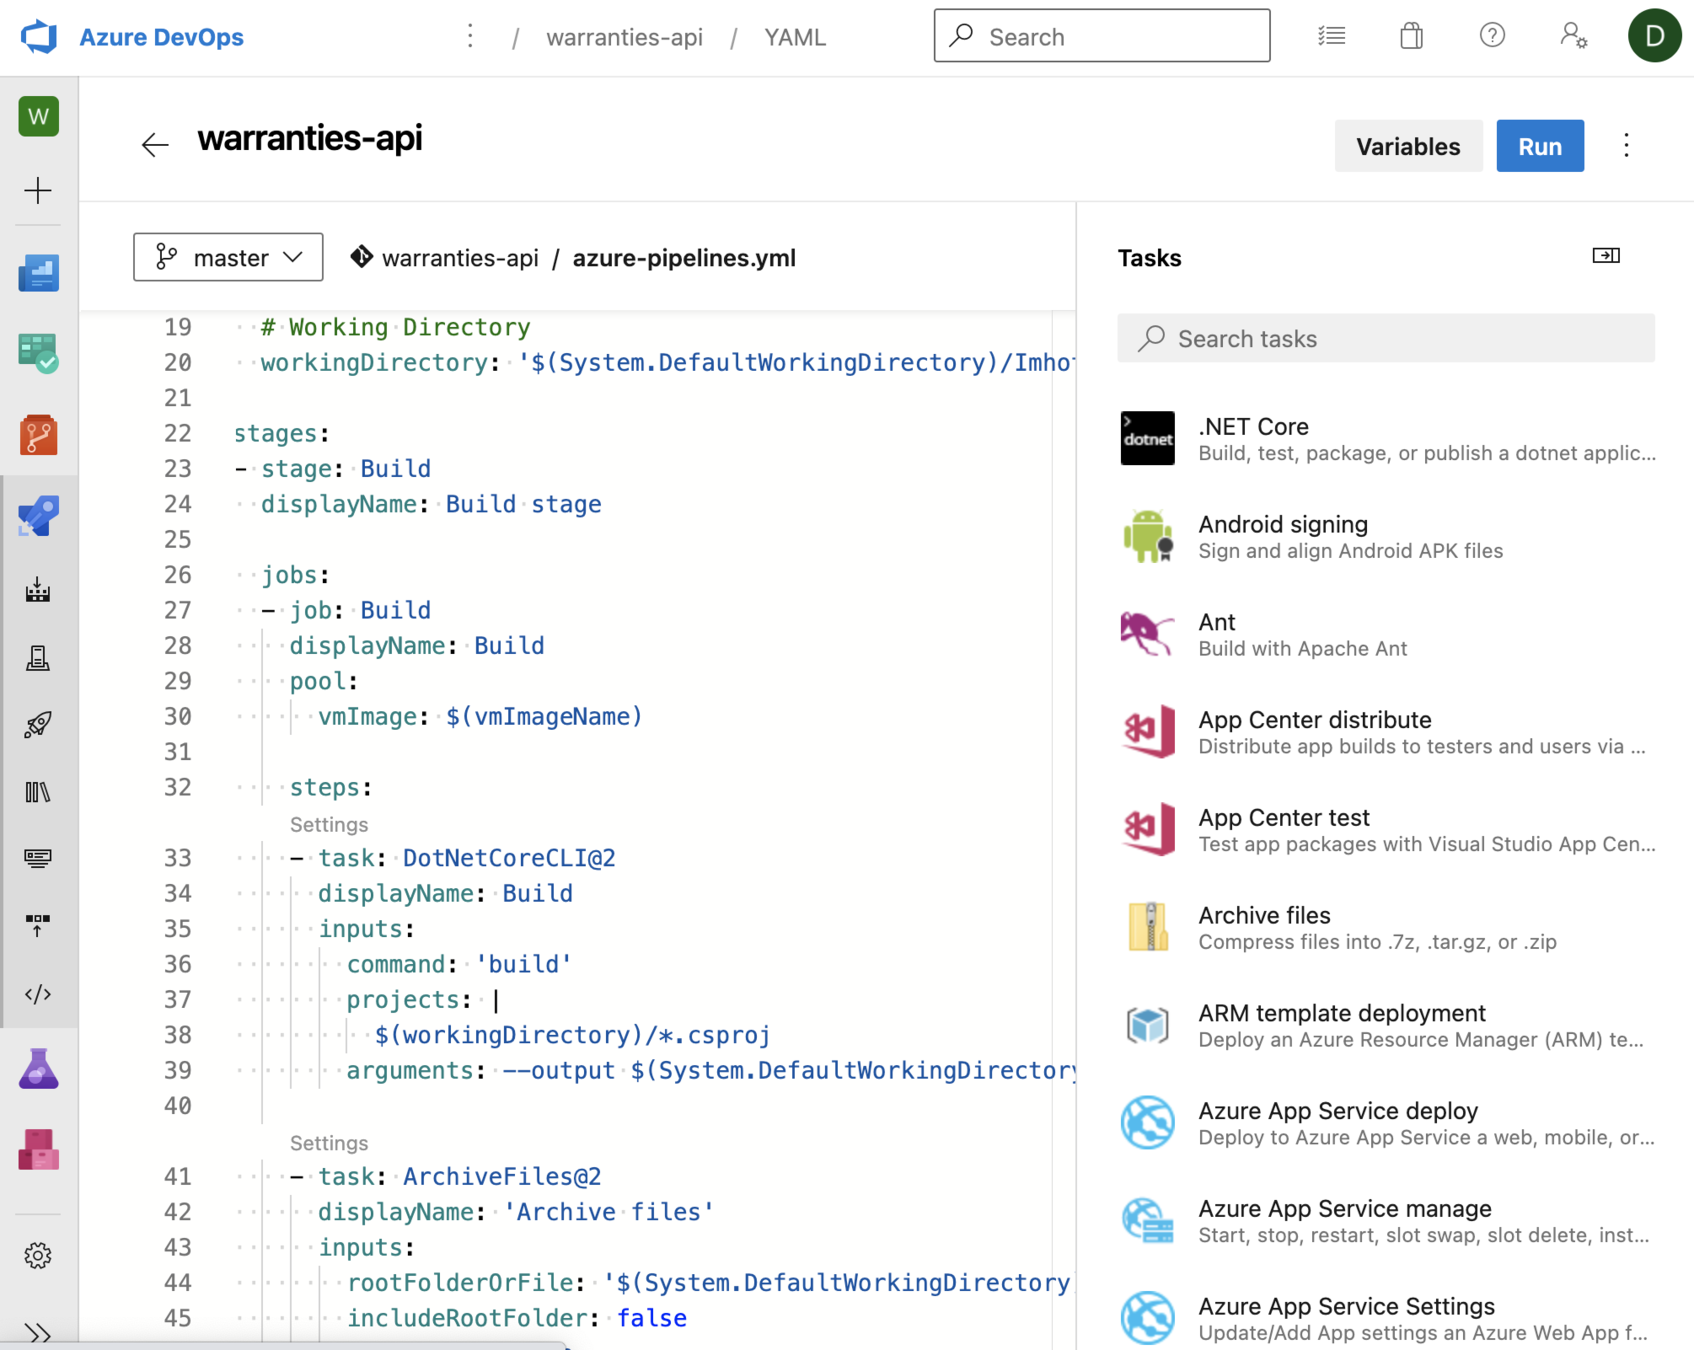Open Releases rocket icon in sidebar
Viewport: 1694px width, 1350px height.
[x=38, y=724]
